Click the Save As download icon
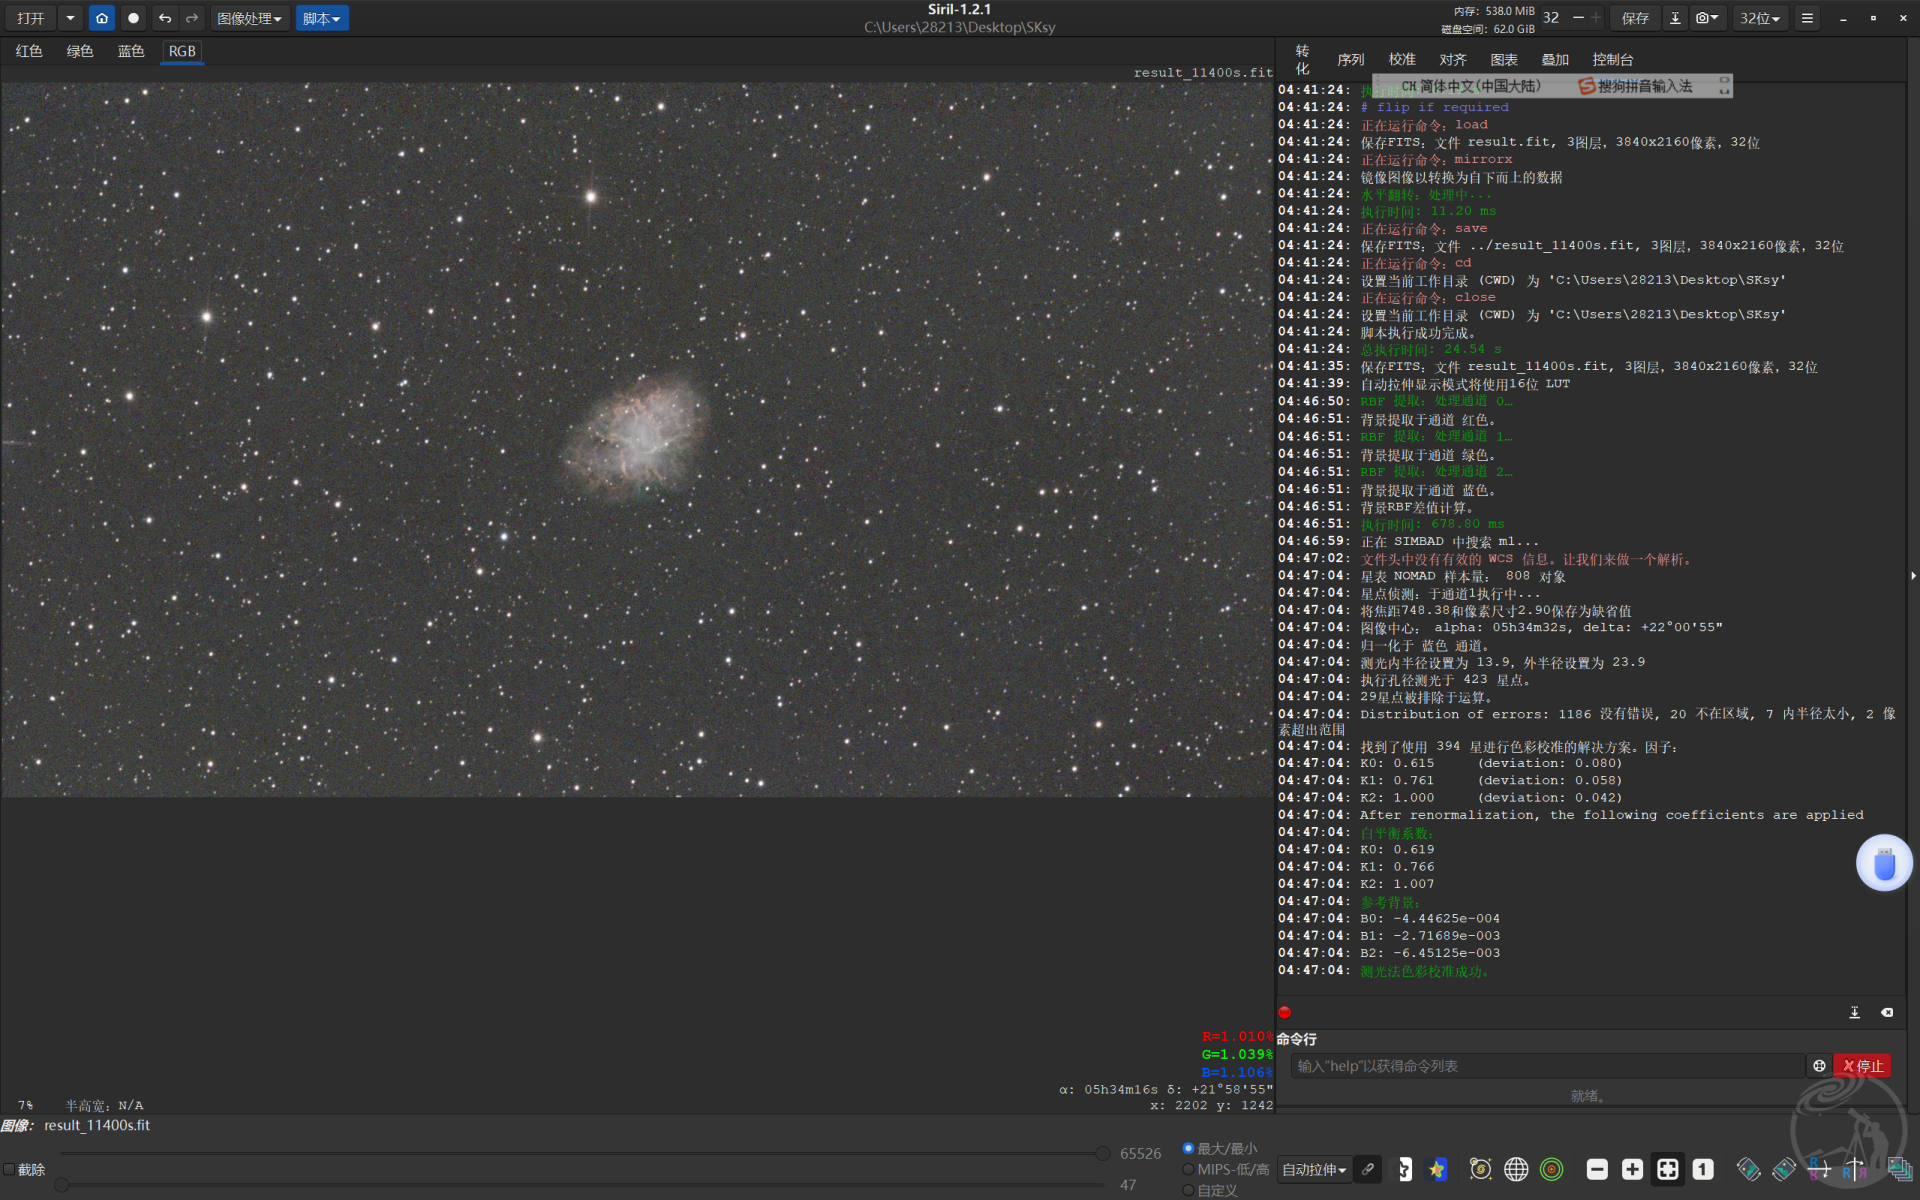Screen dimensions: 1920x1200 point(1675,18)
